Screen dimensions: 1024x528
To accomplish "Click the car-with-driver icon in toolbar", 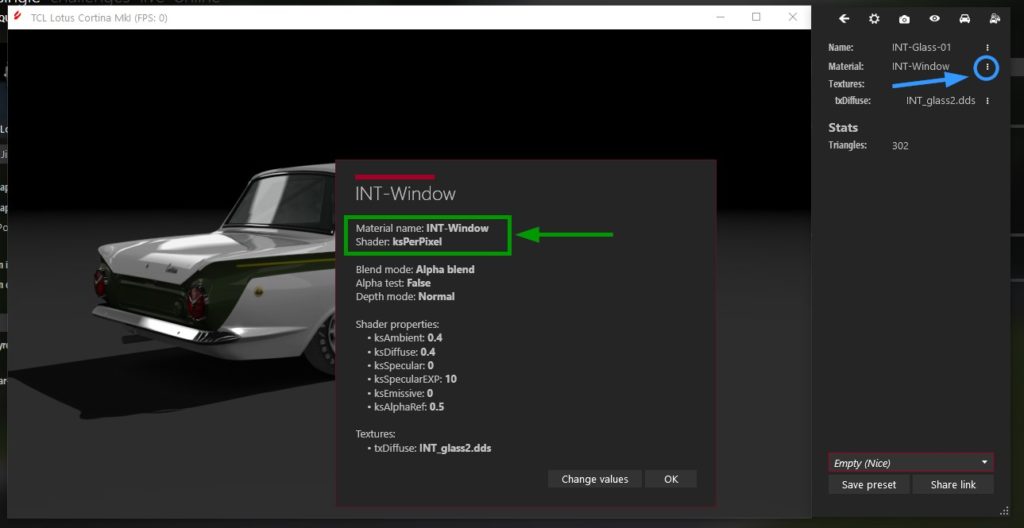I will pyautogui.click(x=995, y=19).
